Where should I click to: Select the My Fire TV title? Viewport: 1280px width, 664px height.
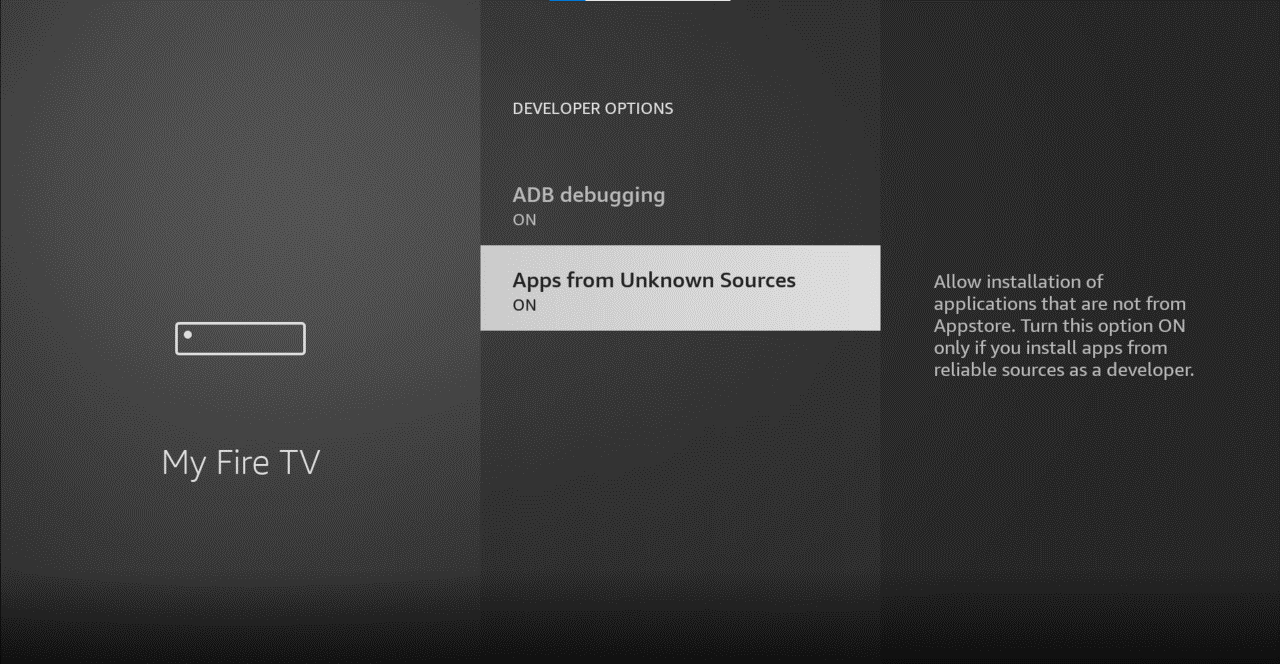pyautogui.click(x=240, y=462)
